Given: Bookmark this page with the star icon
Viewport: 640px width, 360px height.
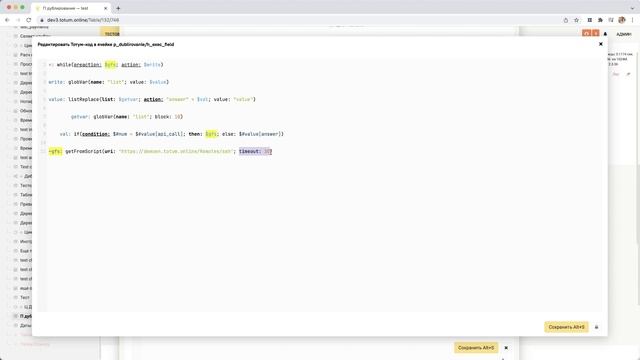Looking at the screenshot, I should [x=576, y=20].
